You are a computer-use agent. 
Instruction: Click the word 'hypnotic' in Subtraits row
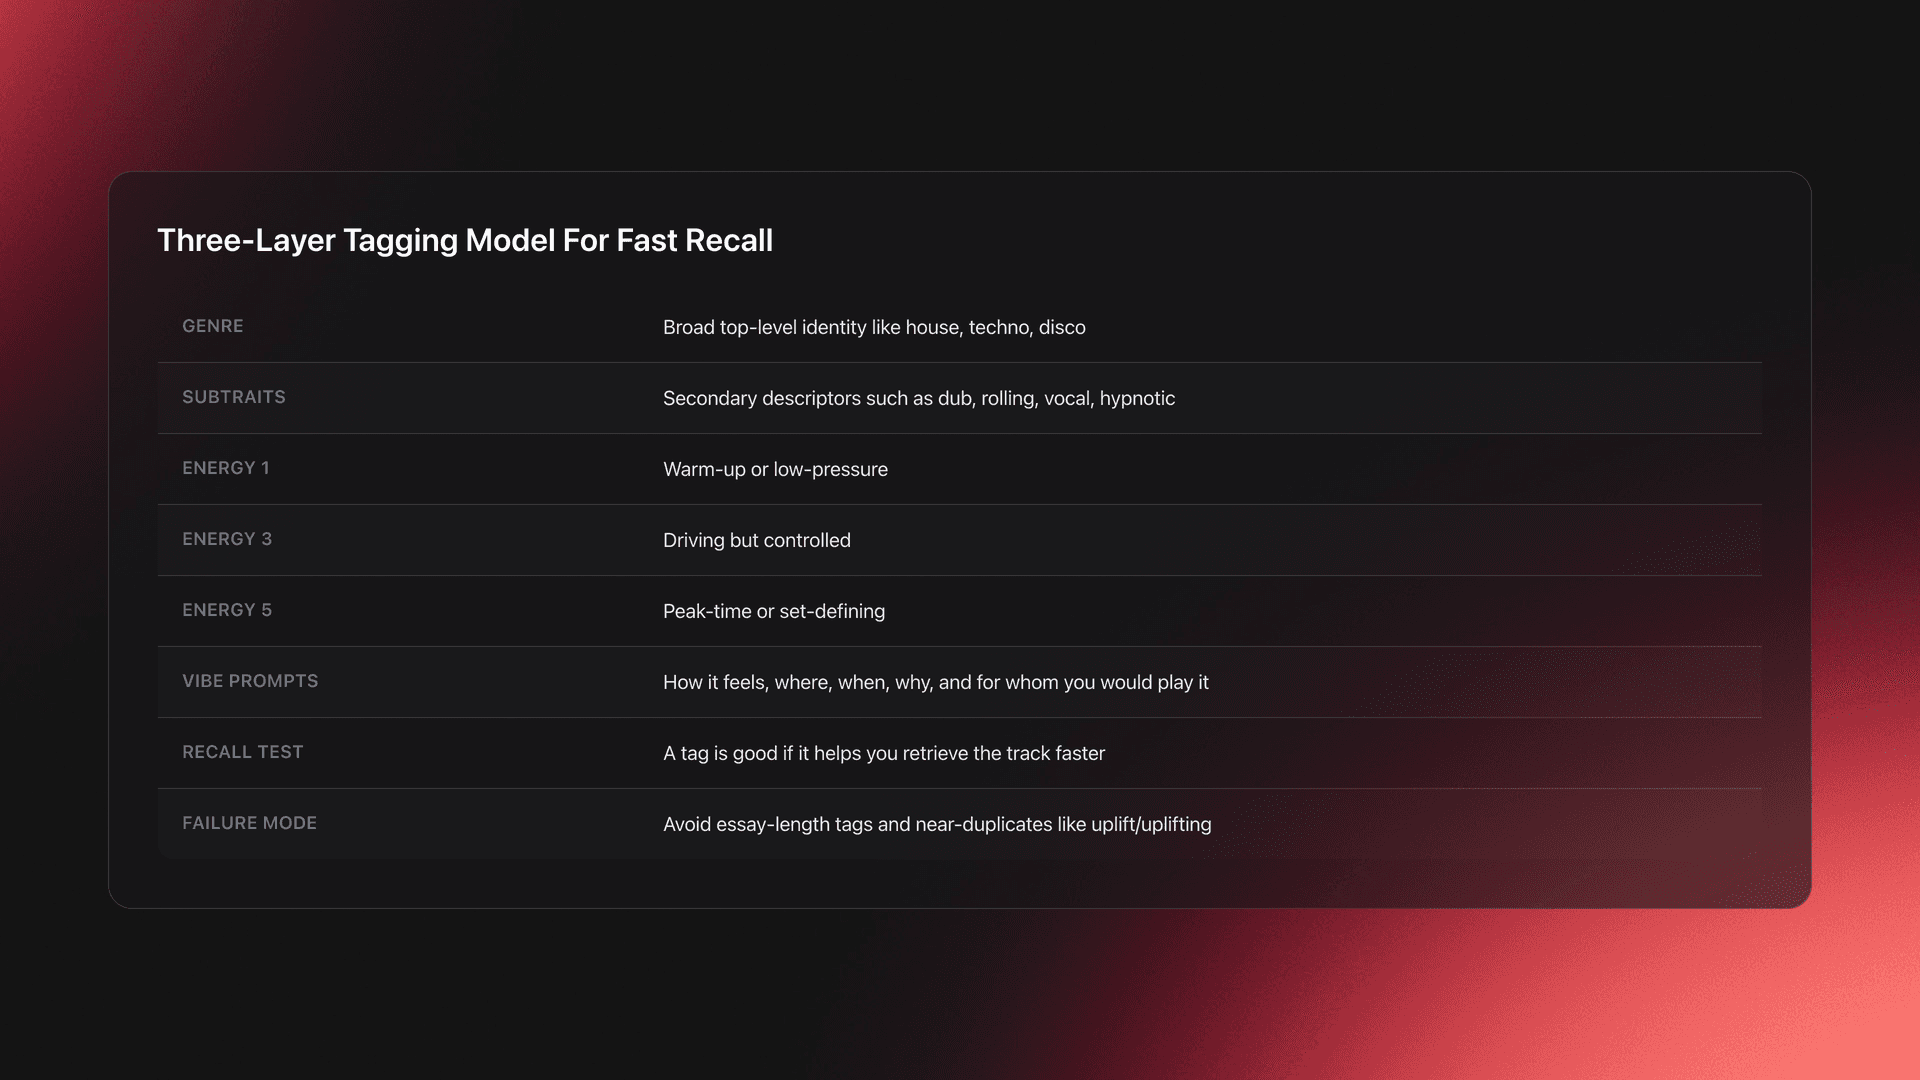[x=1137, y=398]
